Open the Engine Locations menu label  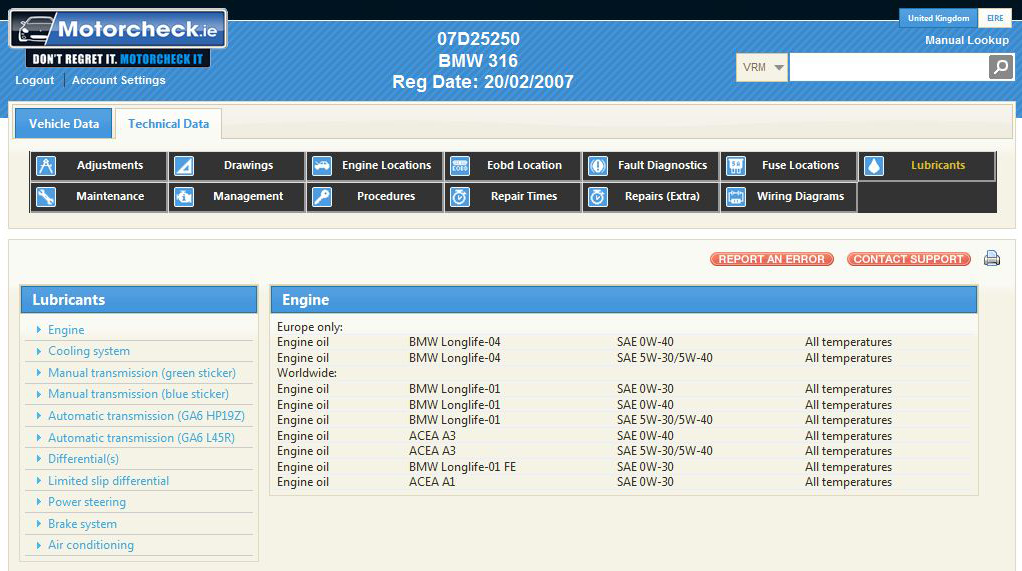pyautogui.click(x=387, y=166)
